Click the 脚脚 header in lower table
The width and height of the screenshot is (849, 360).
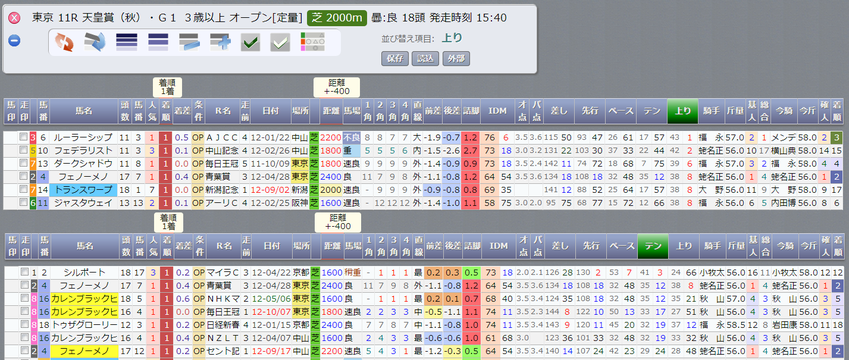coord(471,246)
